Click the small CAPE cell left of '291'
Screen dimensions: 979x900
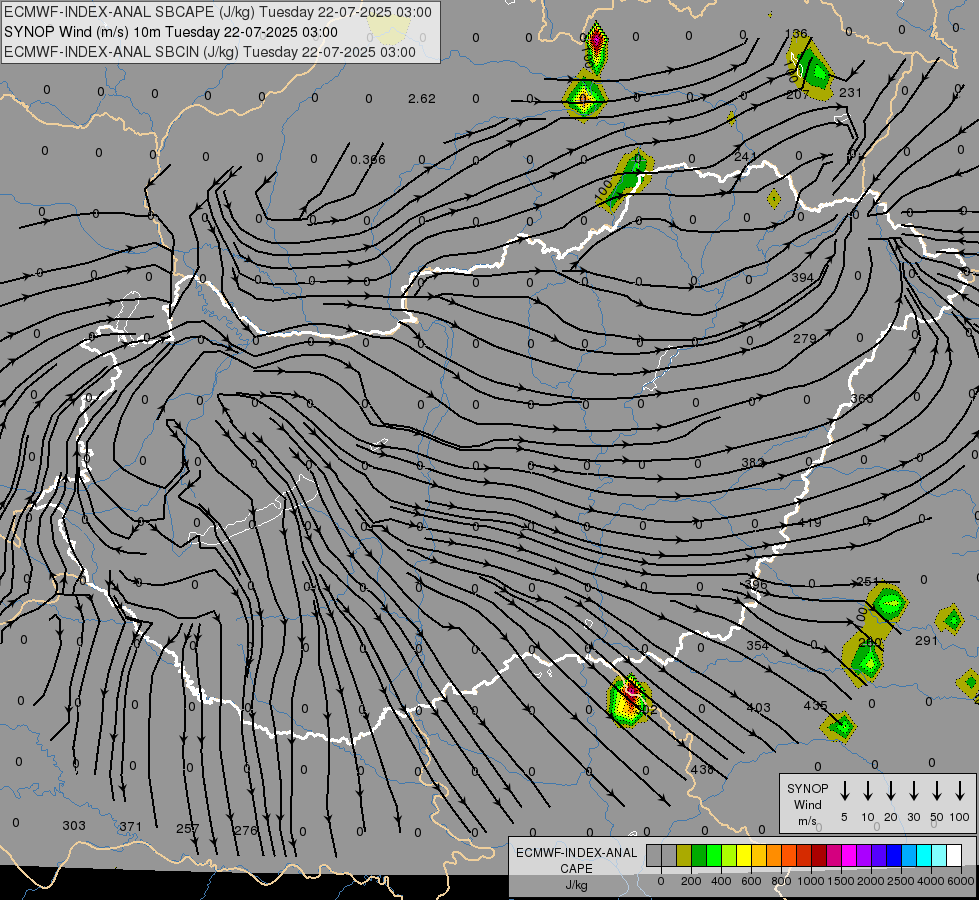click(x=952, y=620)
